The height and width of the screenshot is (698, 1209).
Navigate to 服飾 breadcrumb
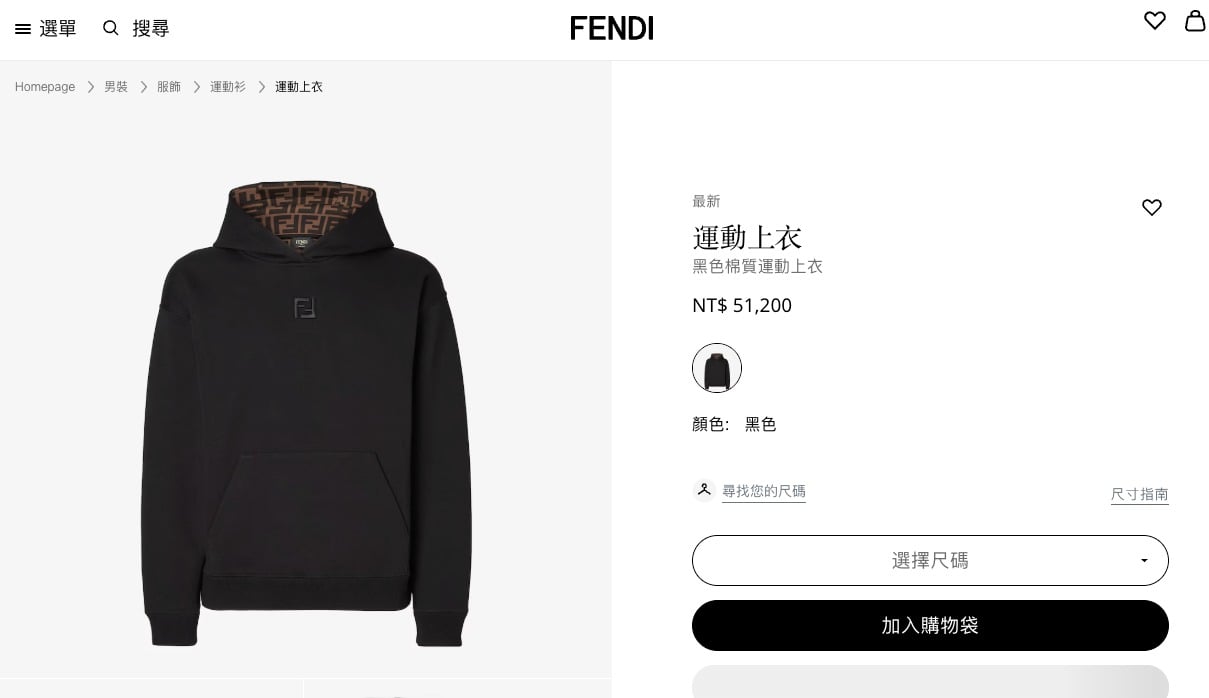(x=169, y=87)
